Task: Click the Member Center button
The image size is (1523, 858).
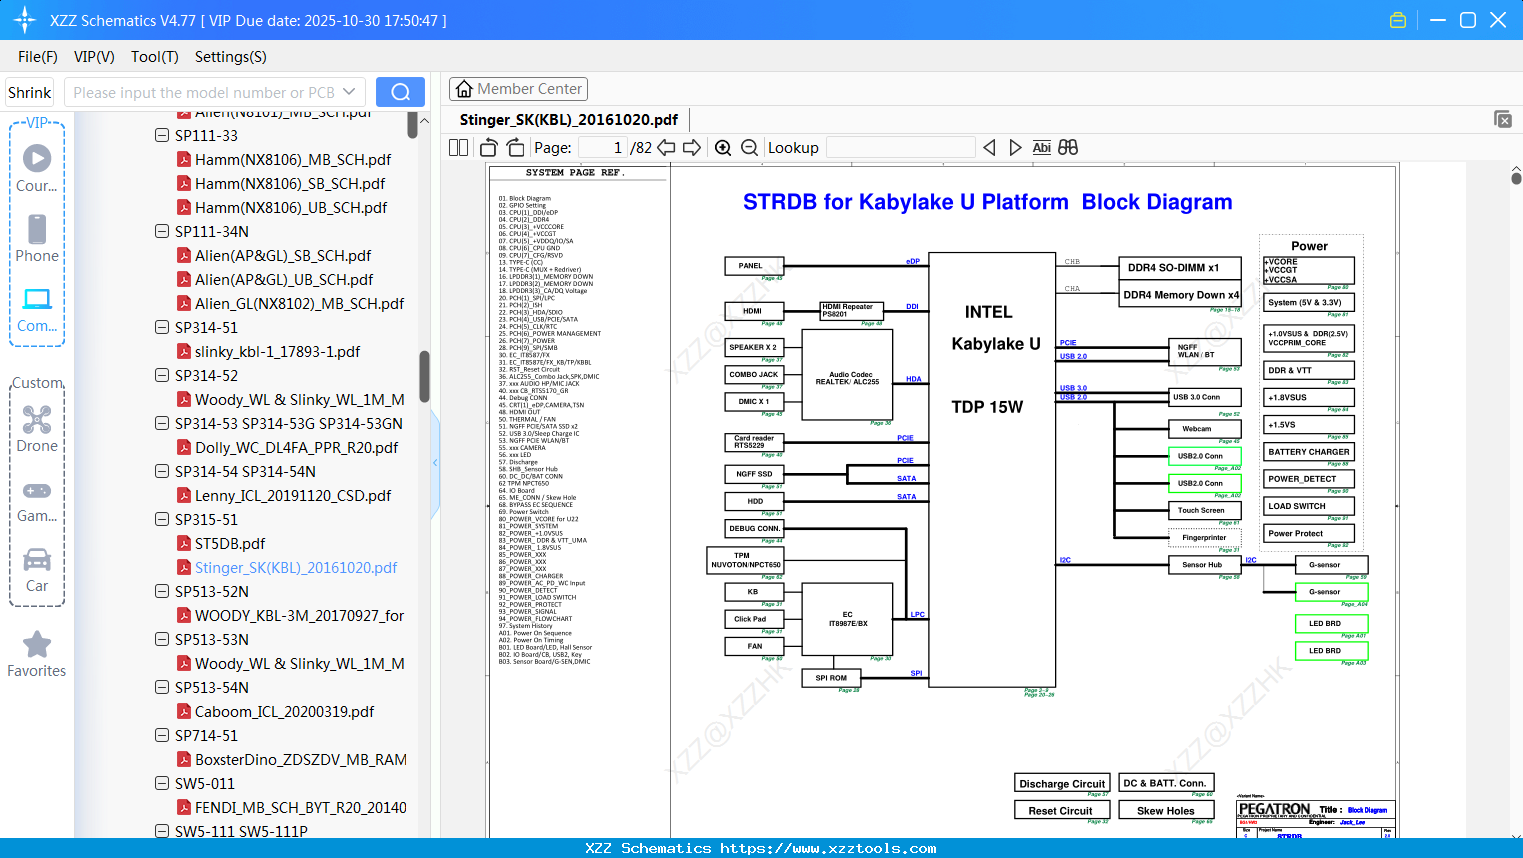Action: coord(518,89)
